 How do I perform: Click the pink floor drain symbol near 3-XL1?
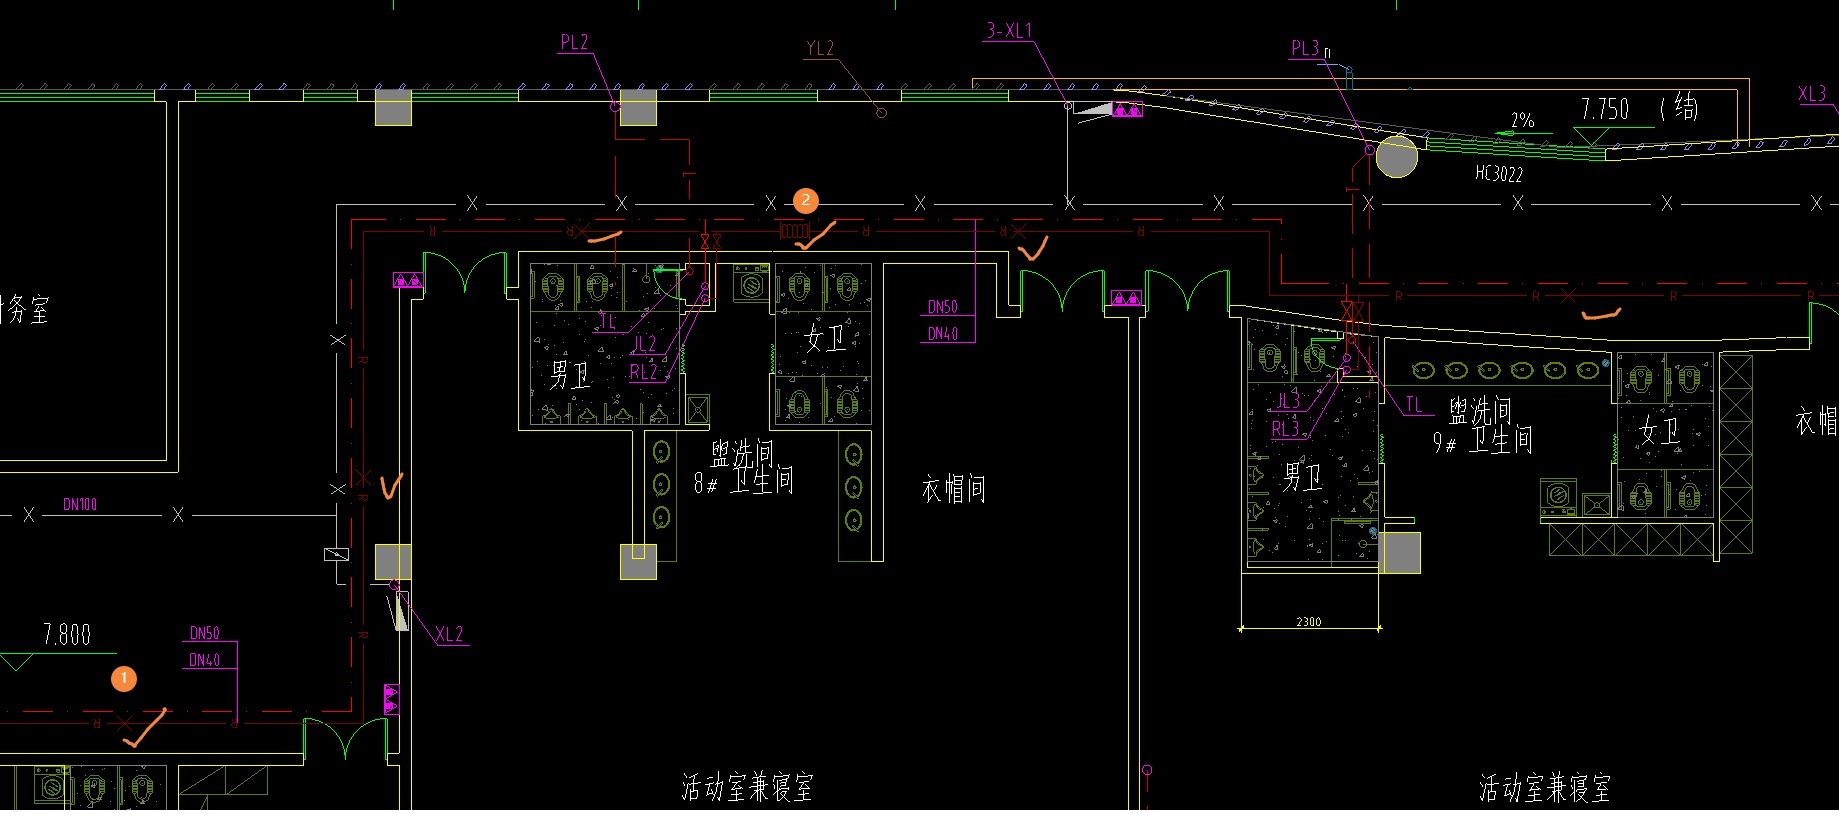[1128, 110]
